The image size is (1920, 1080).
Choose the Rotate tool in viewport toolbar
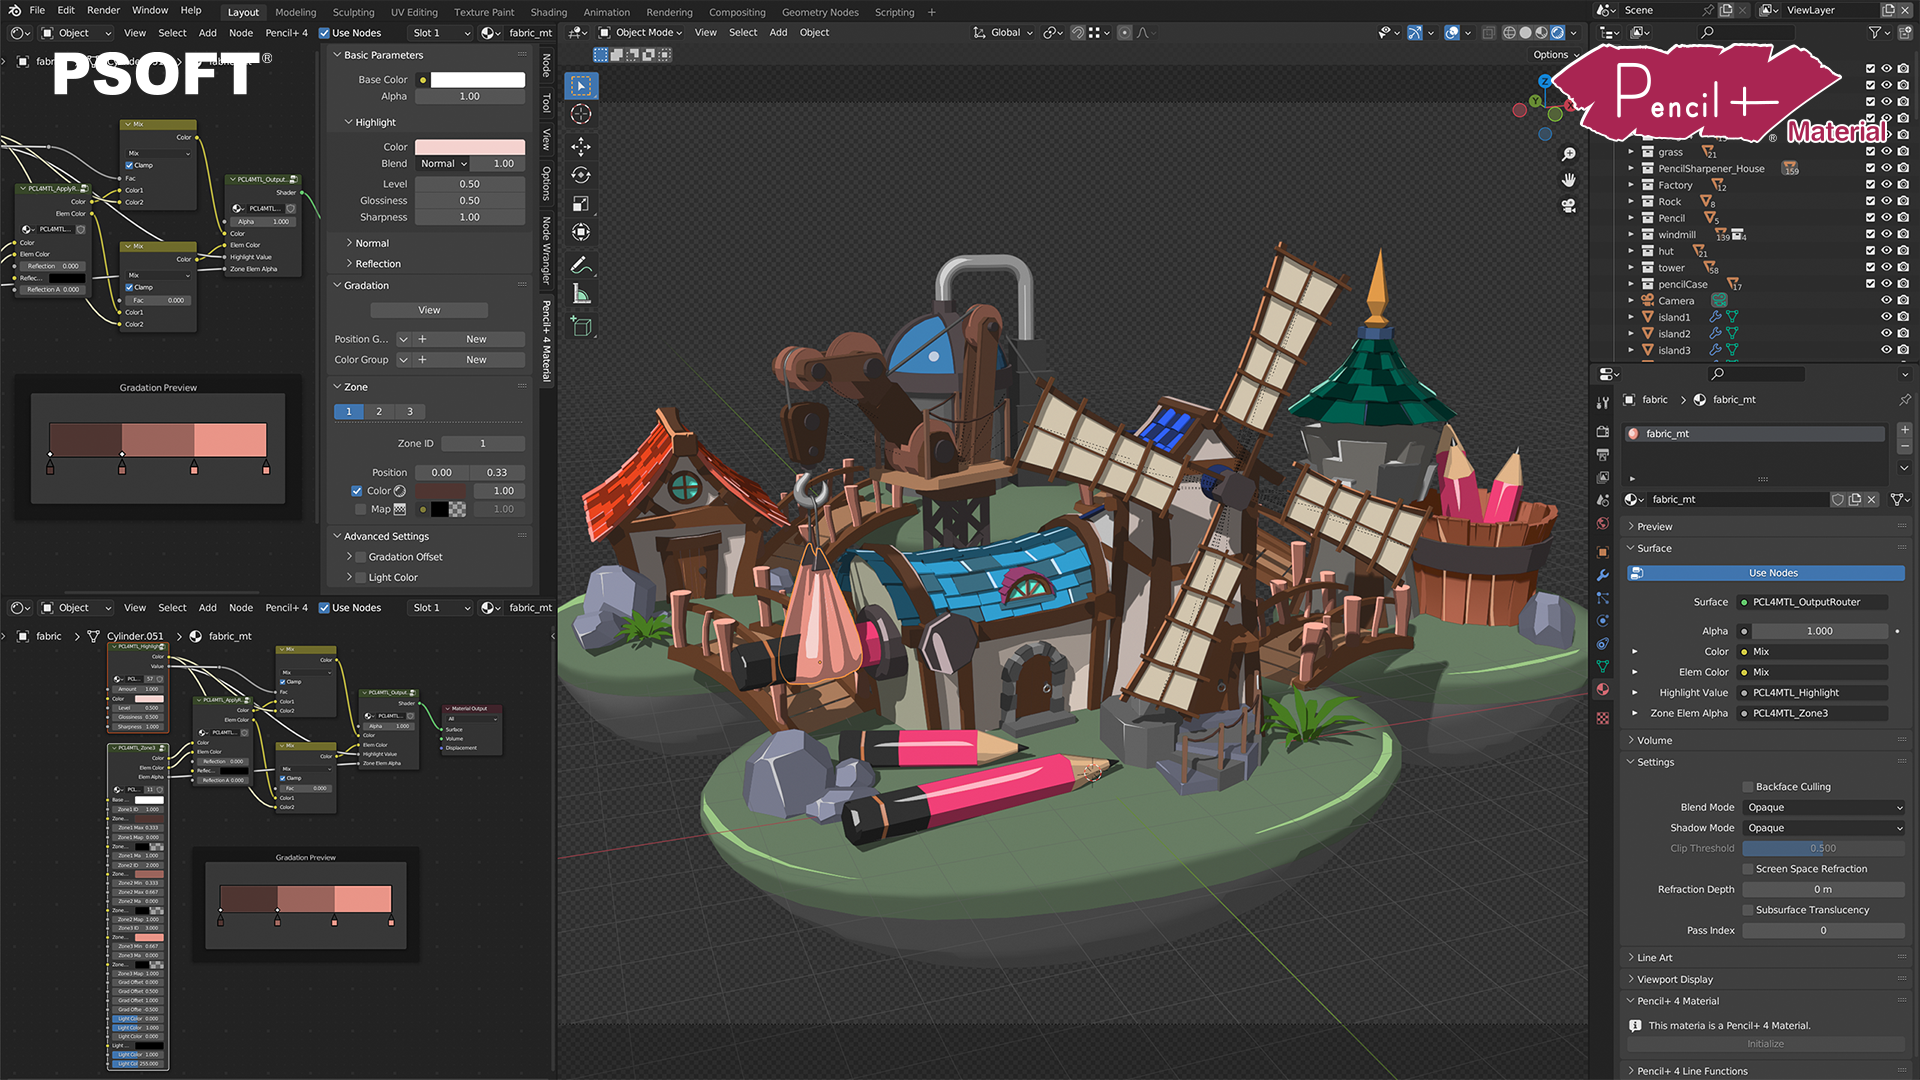(581, 175)
